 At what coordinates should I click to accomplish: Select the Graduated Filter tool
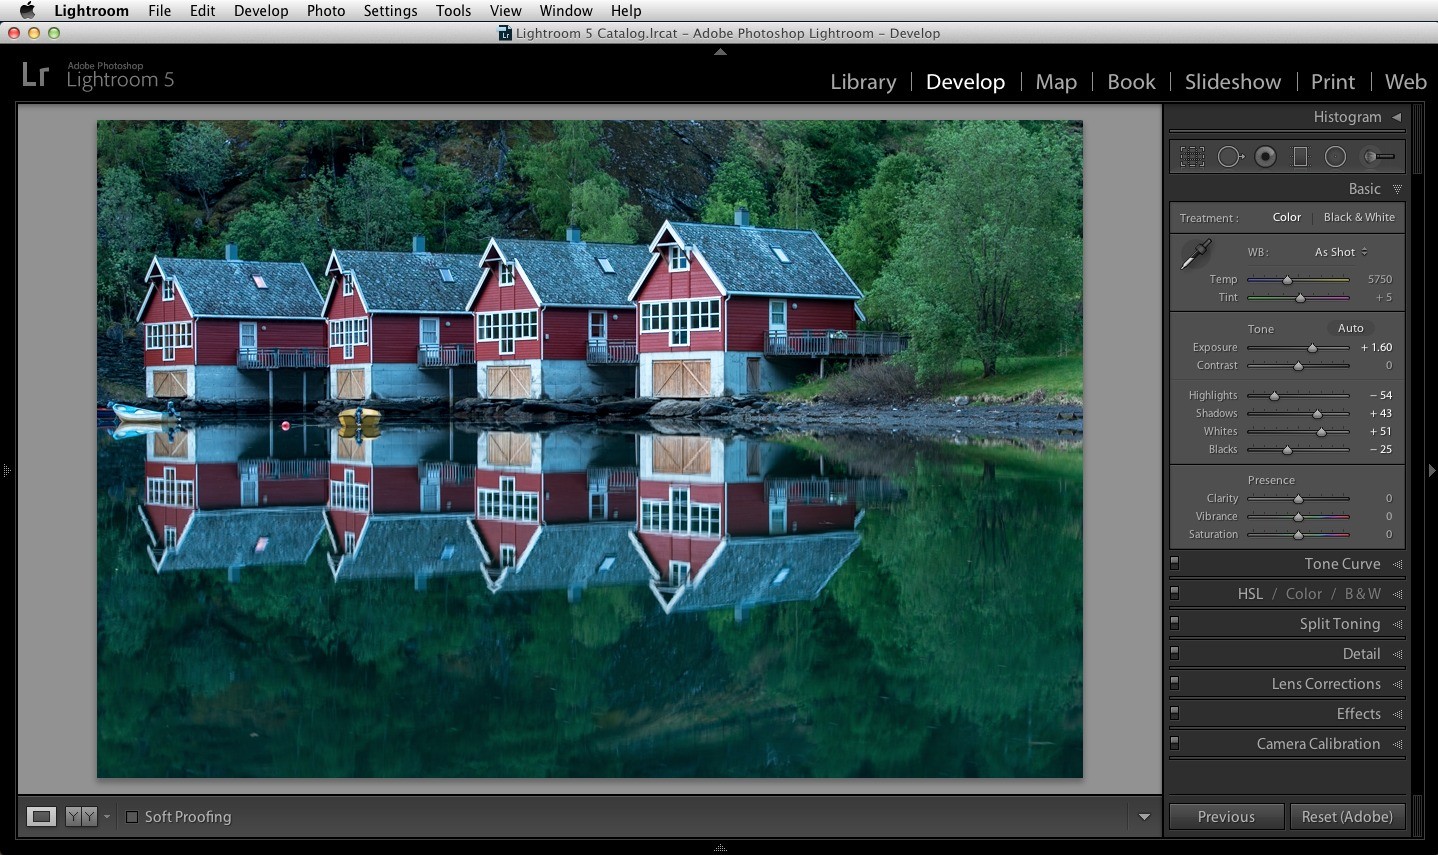pos(1300,157)
